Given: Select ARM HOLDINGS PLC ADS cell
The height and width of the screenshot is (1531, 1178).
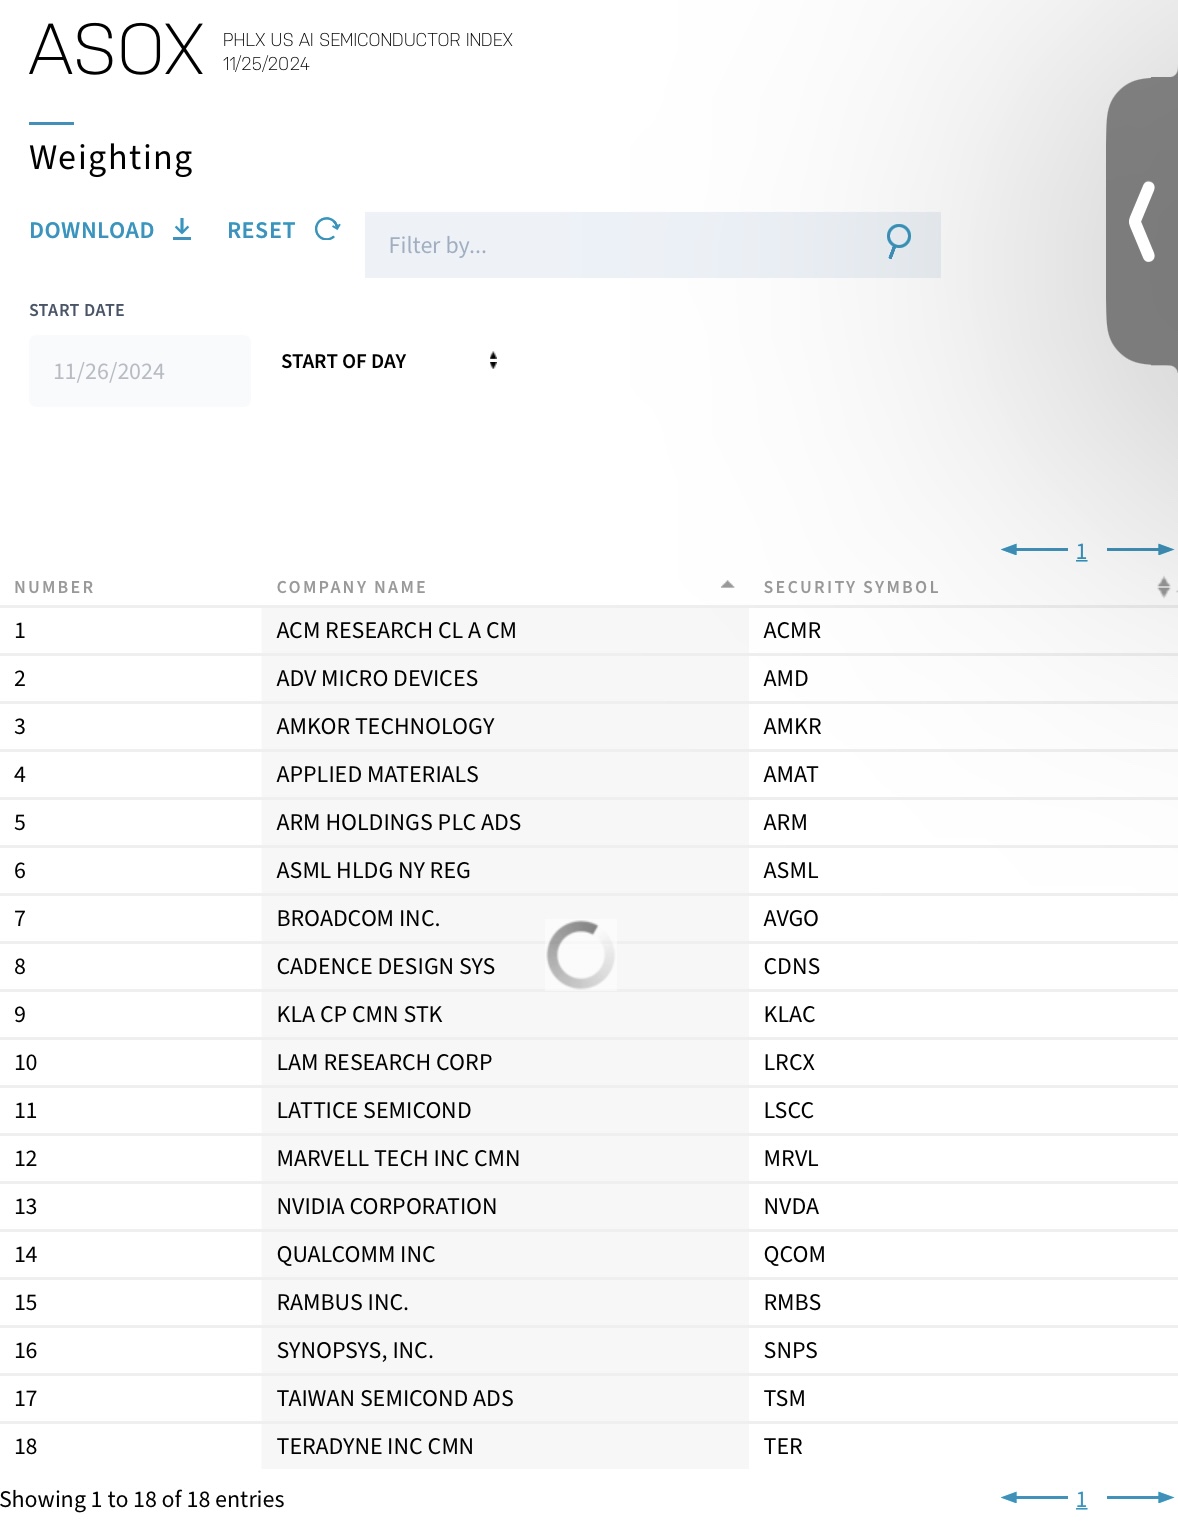Looking at the screenshot, I should click(505, 822).
